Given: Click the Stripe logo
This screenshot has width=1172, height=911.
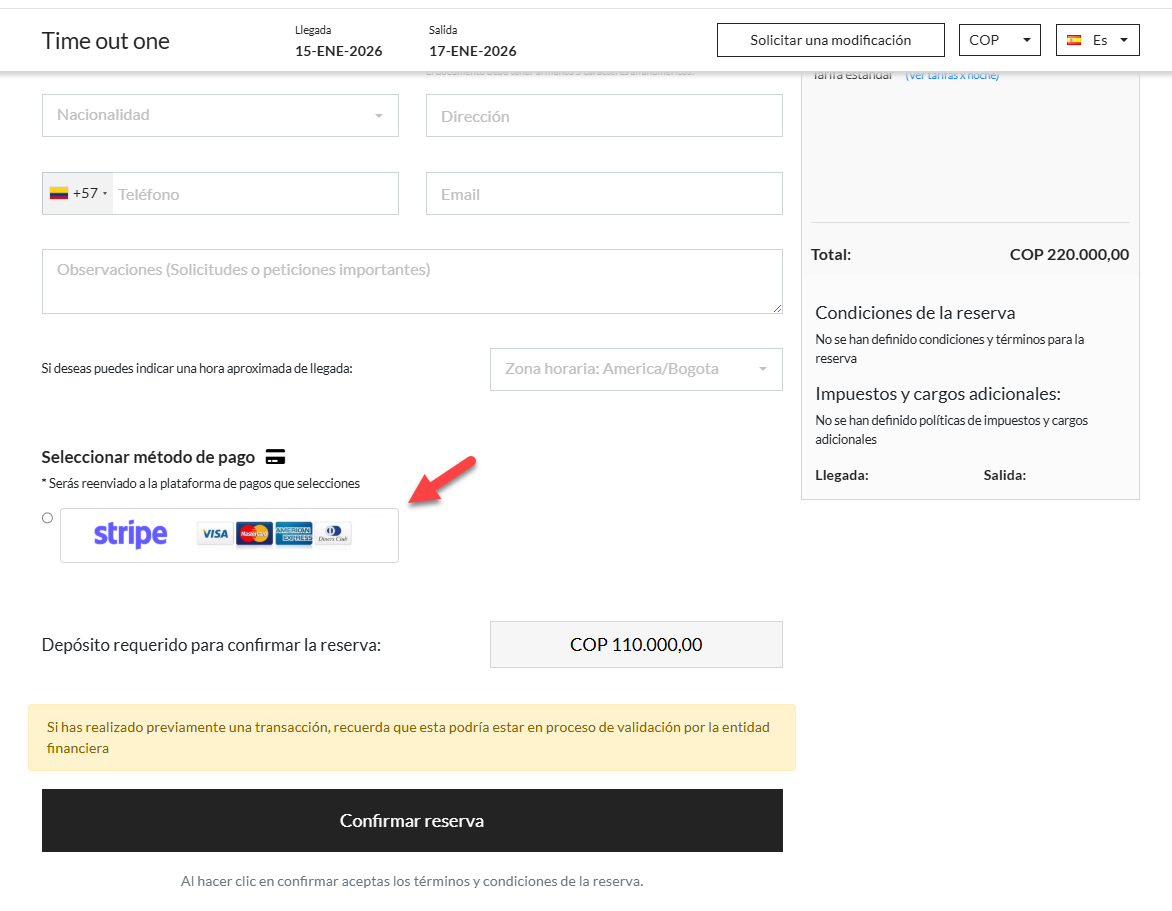Looking at the screenshot, I should 130,535.
